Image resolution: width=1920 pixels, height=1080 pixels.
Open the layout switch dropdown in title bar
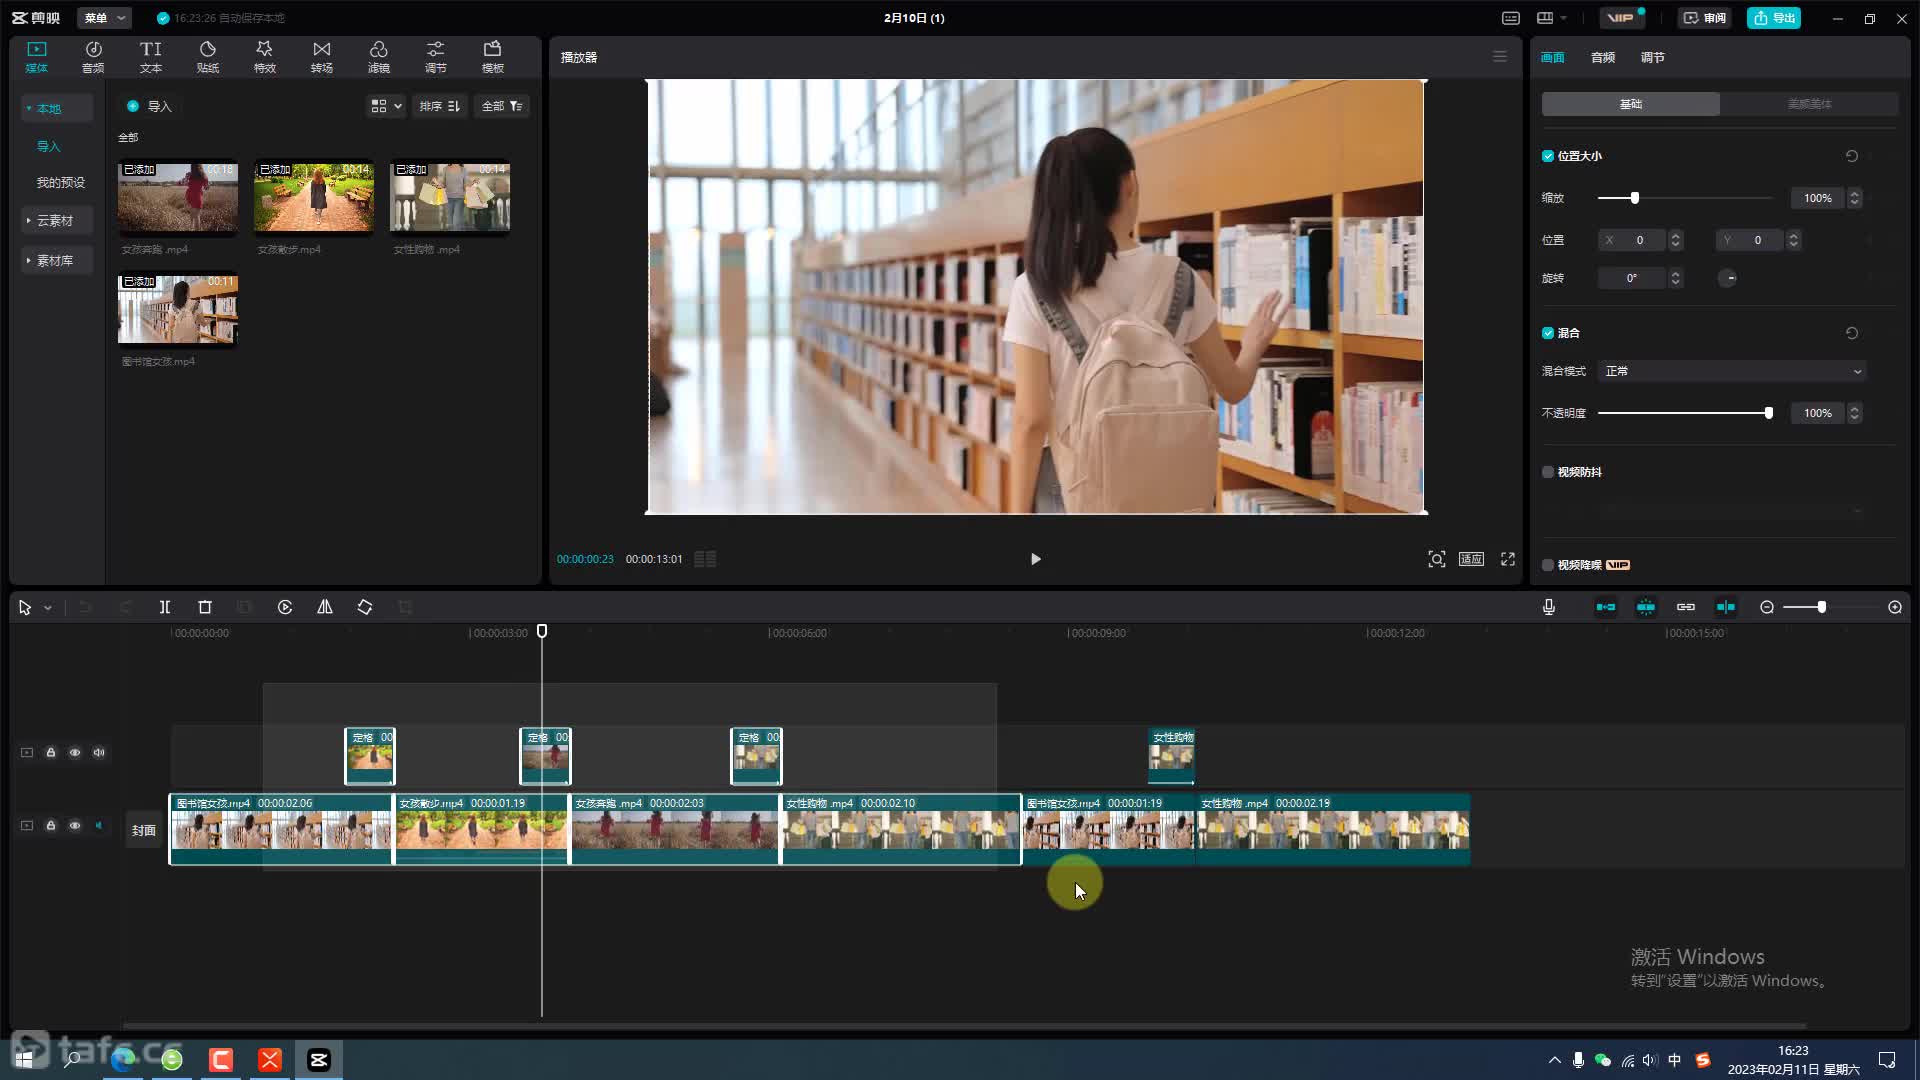pyautogui.click(x=1551, y=18)
